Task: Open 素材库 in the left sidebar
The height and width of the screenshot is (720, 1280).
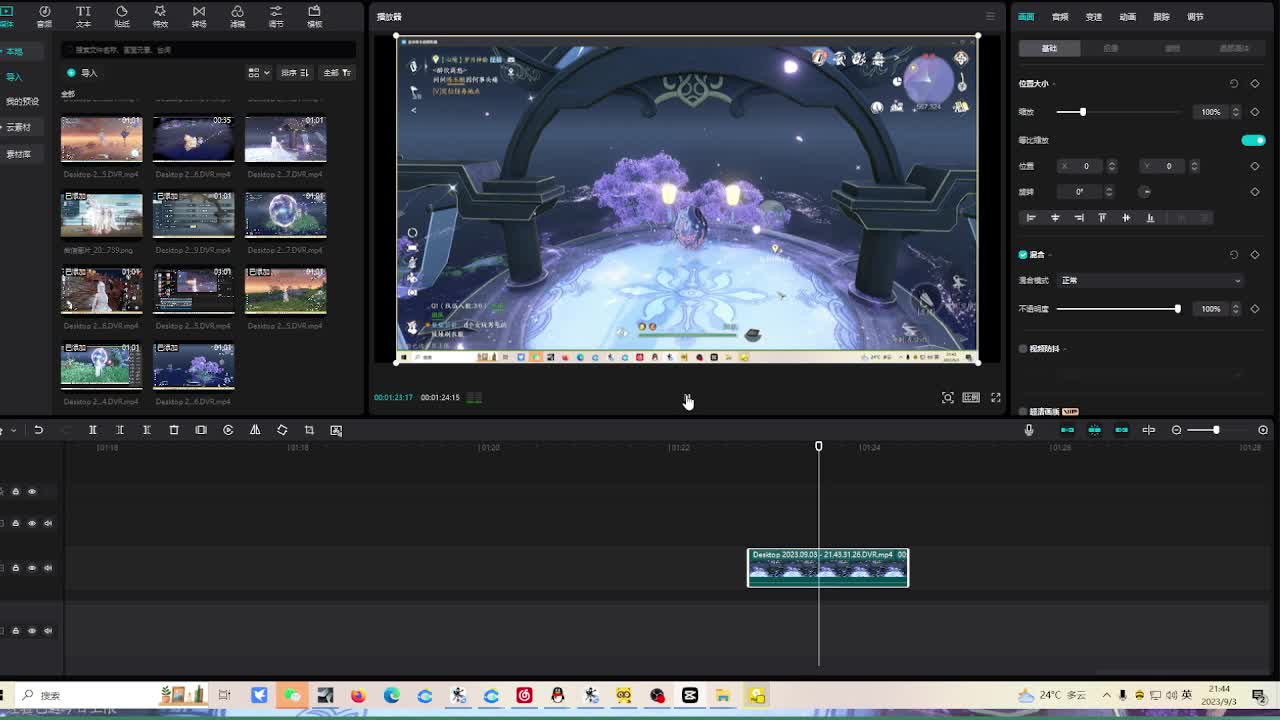Action: (18, 154)
